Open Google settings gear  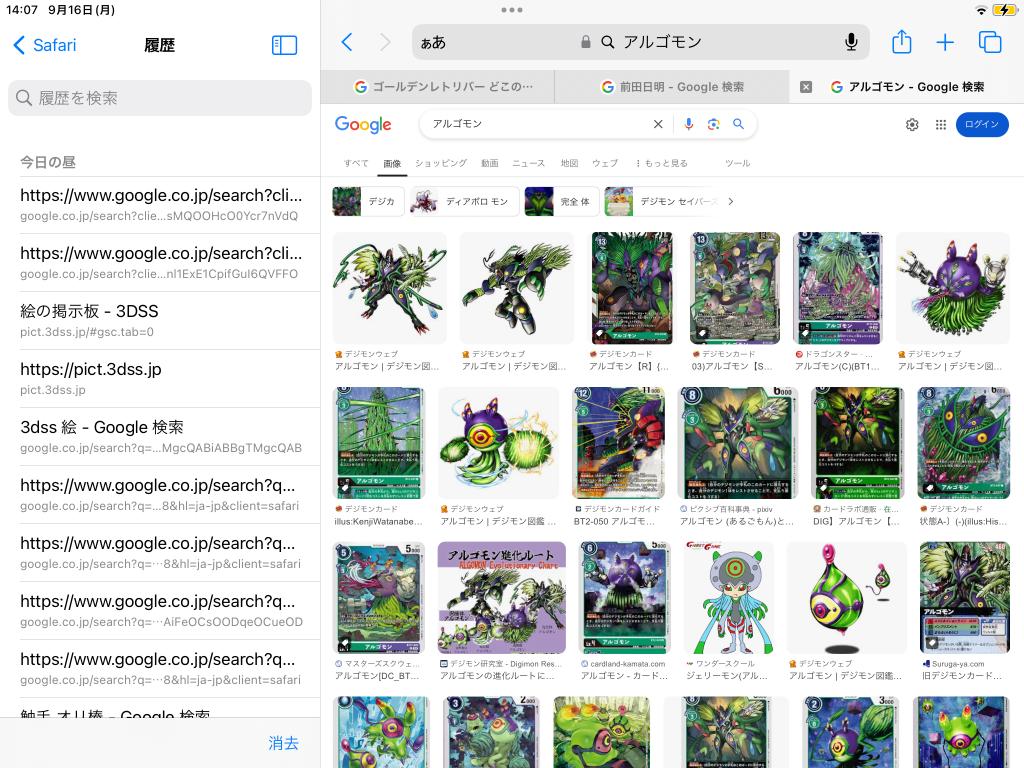pos(912,124)
